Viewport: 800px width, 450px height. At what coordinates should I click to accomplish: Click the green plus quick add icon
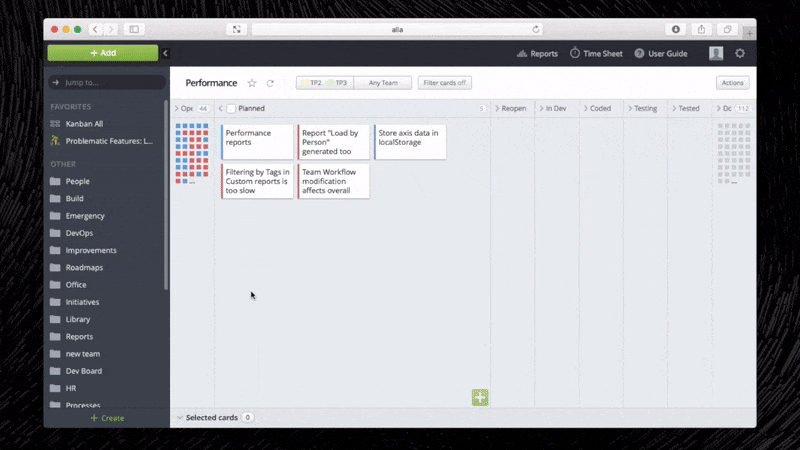pyautogui.click(x=480, y=397)
